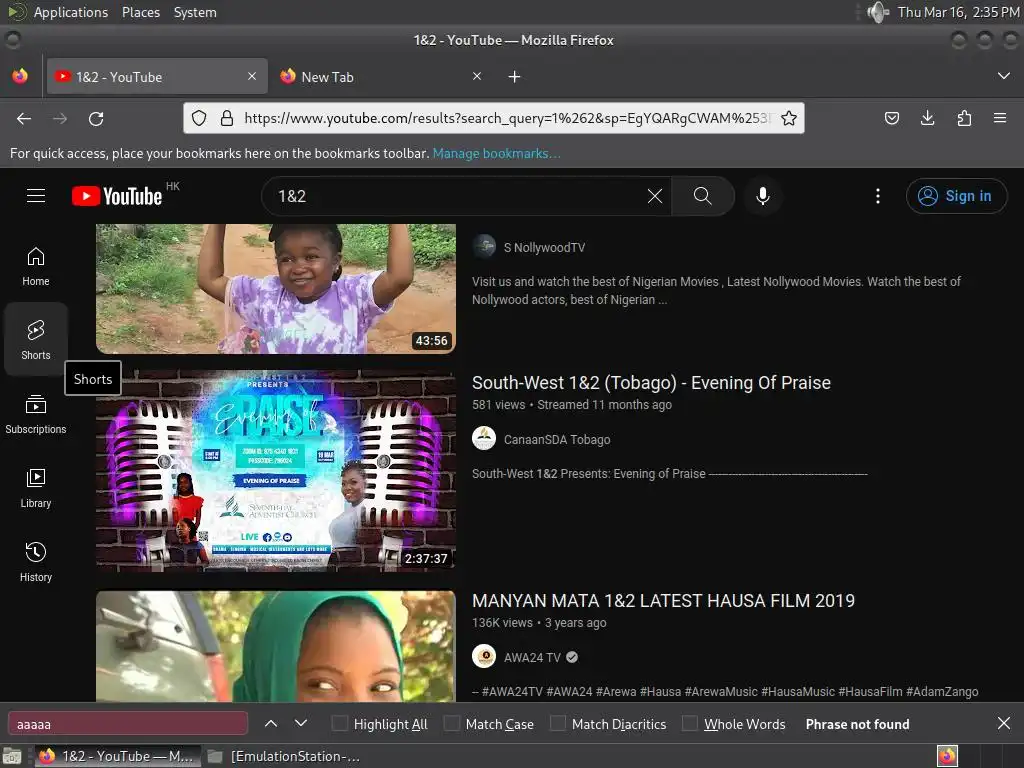Screen dimensions: 1024x768
Task: Close the New Tab tab
Action: (477, 76)
